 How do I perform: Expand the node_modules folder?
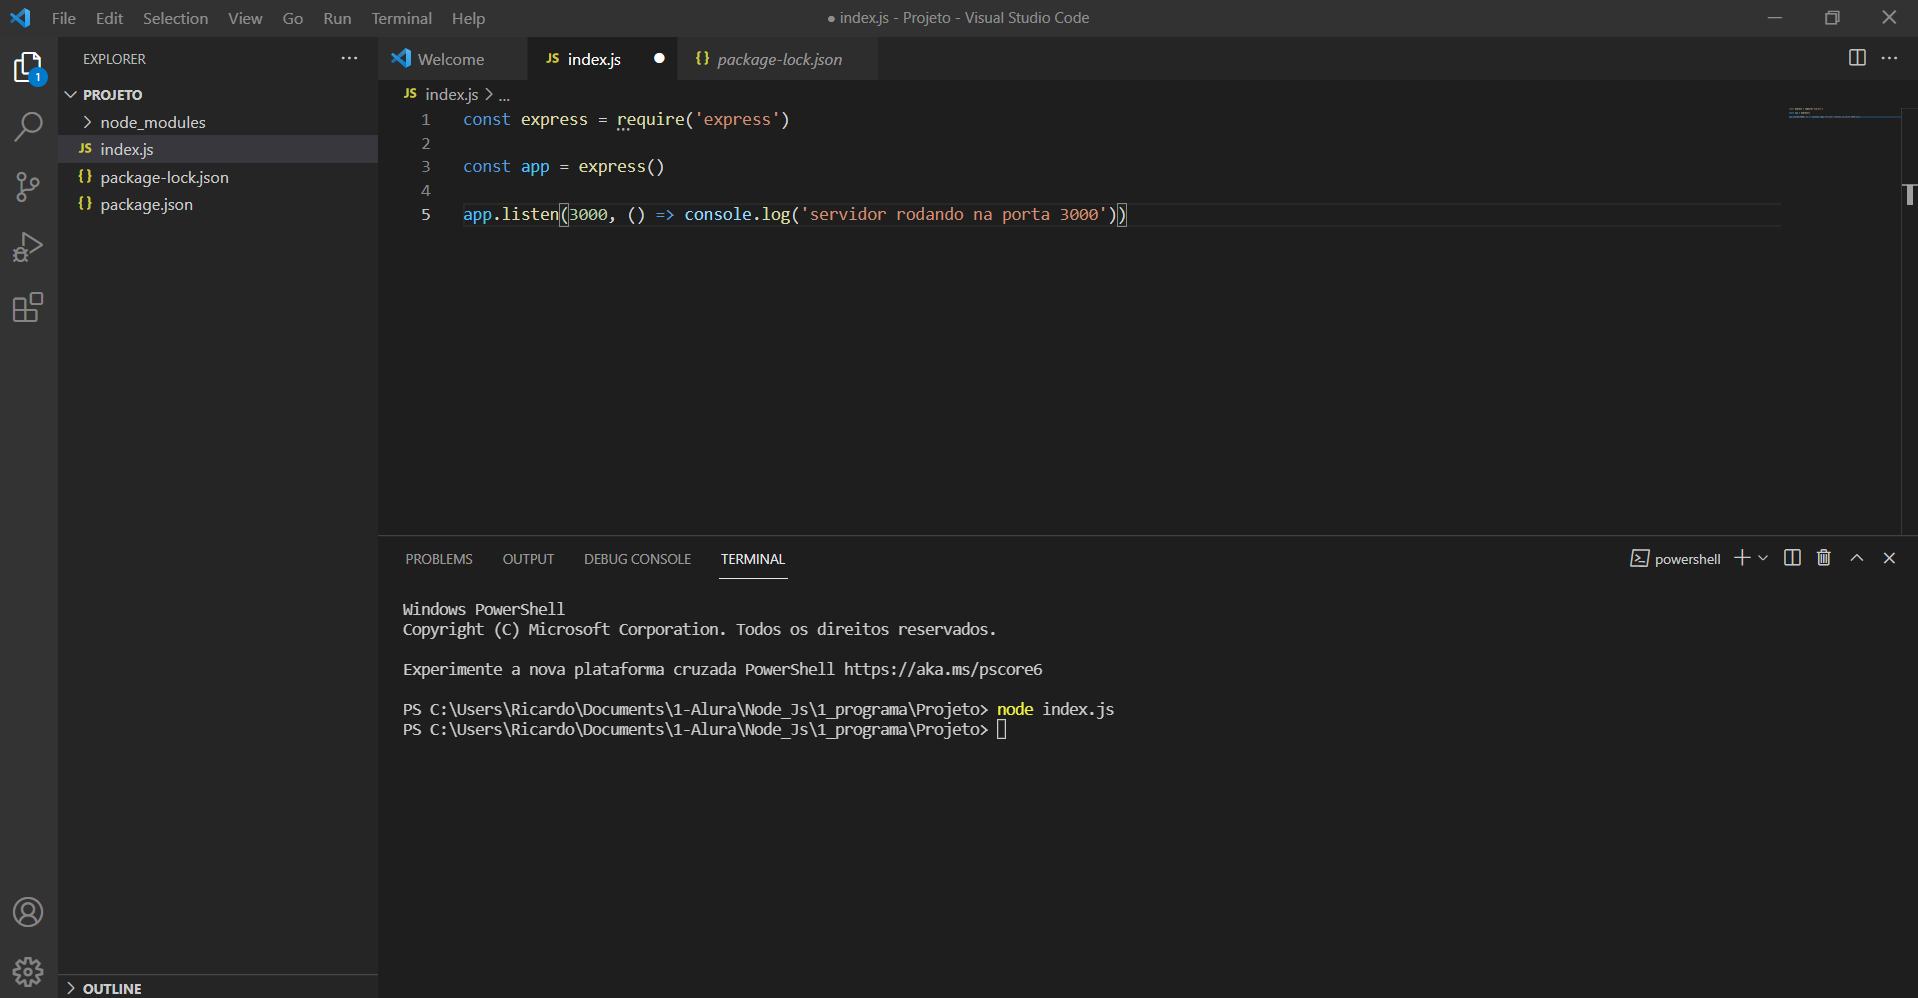[218, 122]
